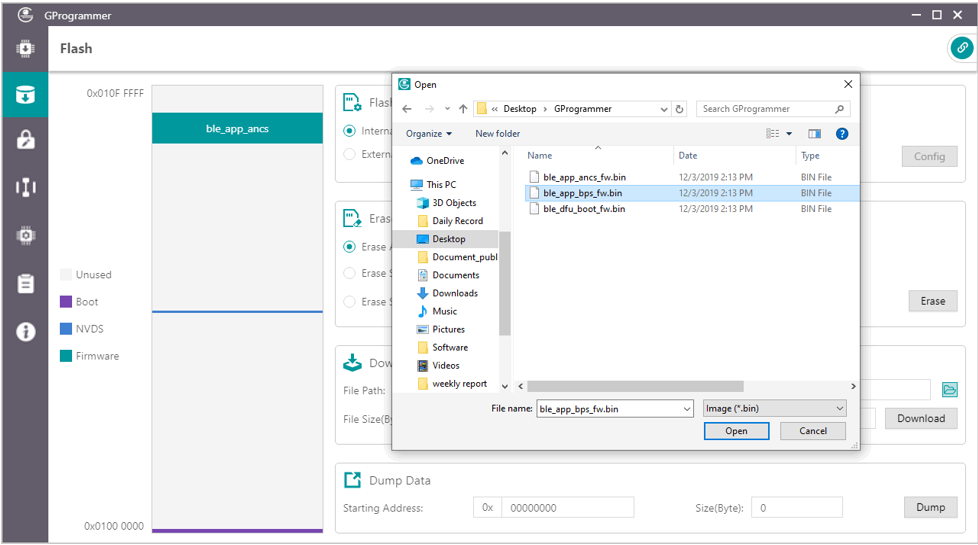Open the Firmware page in the sidebar
Viewport: 978px width, 545px height.
click(25, 49)
